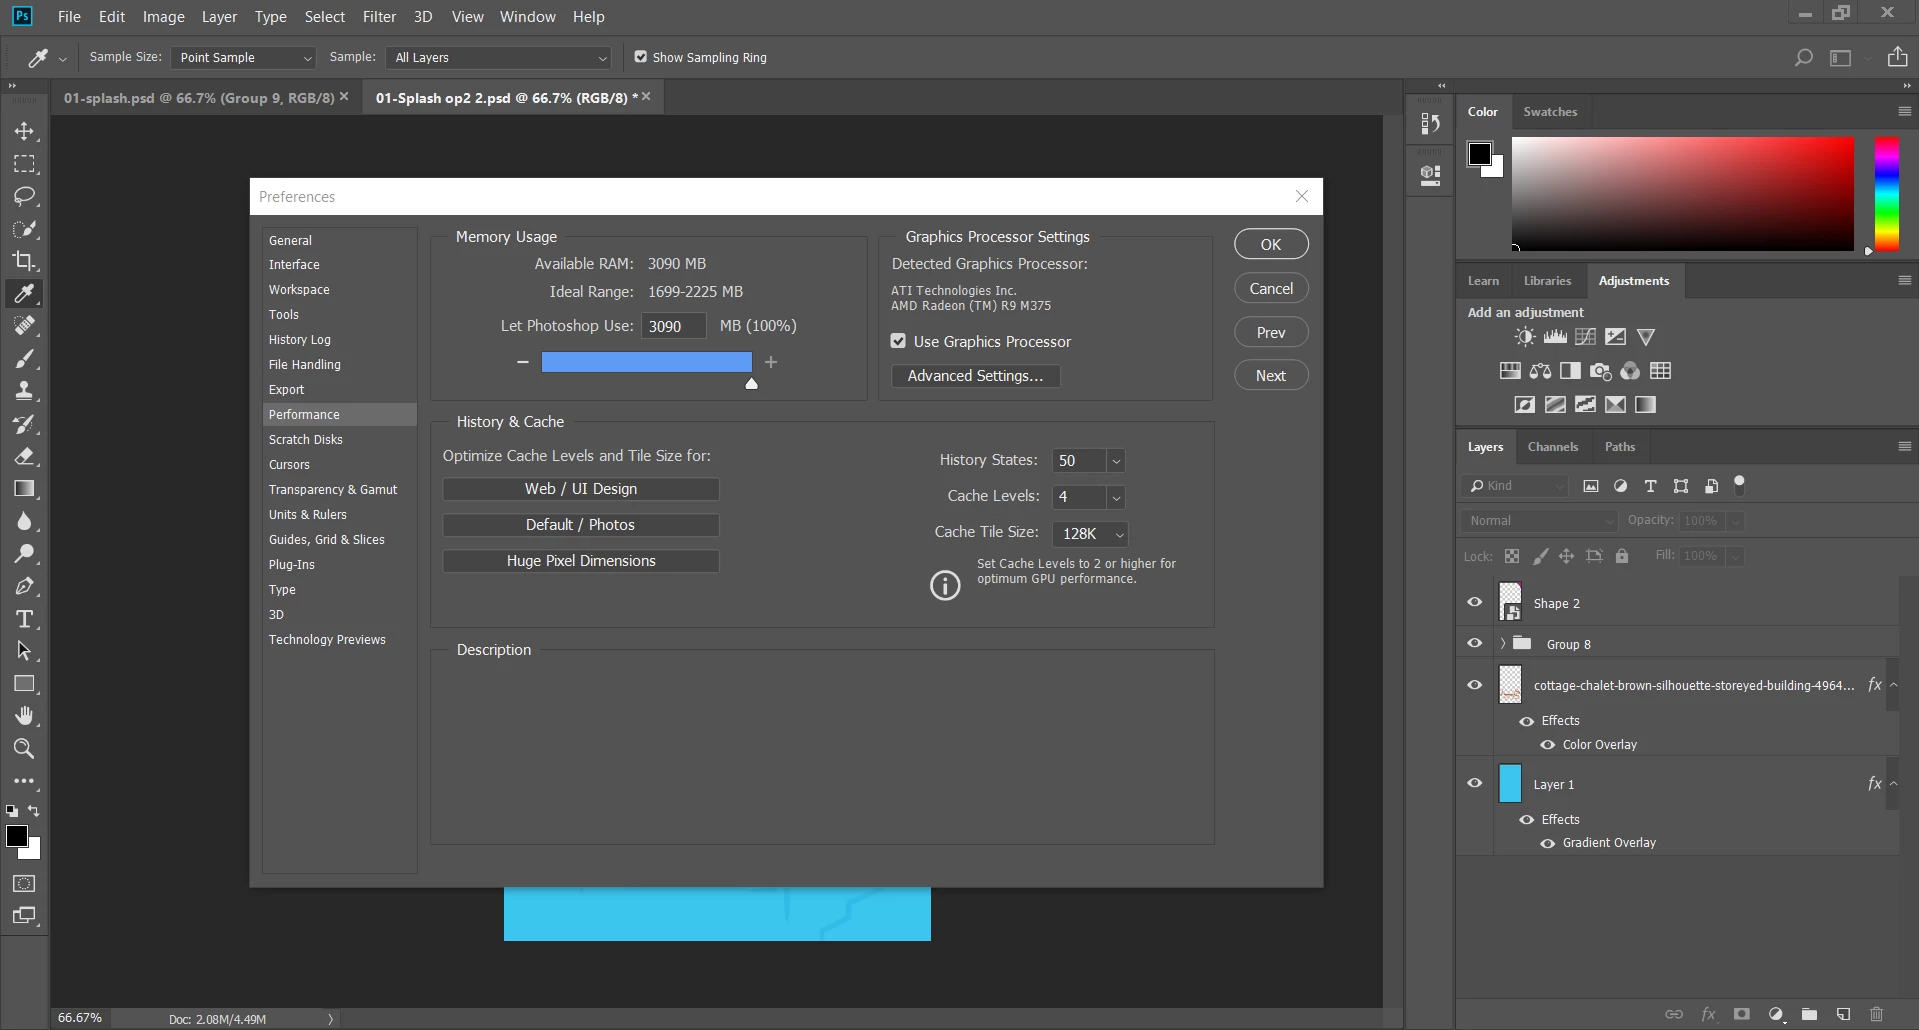Hide the cottage-chalet layer
The image size is (1919, 1030).
tap(1474, 685)
